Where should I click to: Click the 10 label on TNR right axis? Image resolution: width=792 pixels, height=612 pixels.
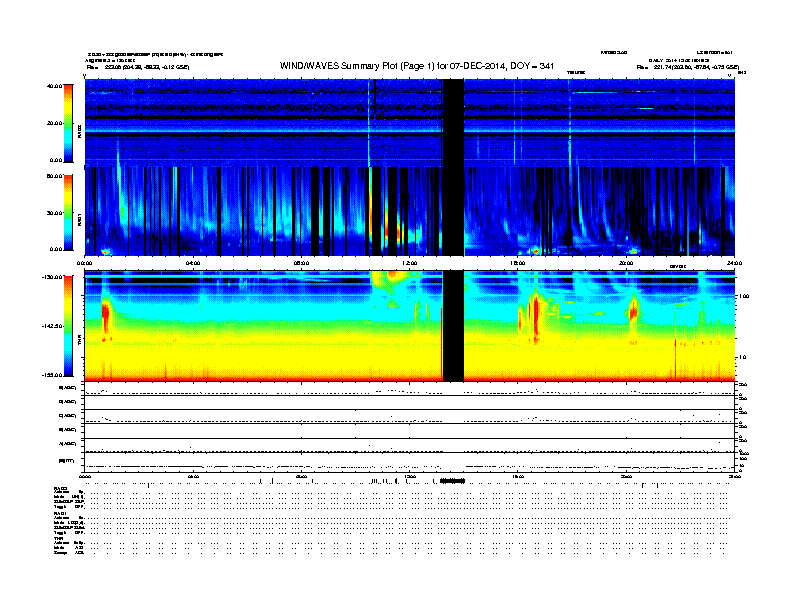coord(742,357)
